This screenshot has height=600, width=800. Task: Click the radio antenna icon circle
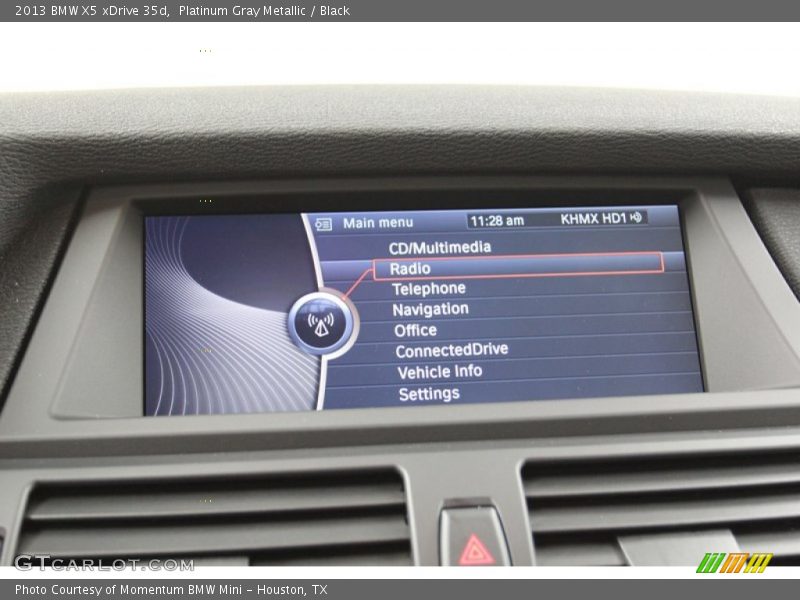(321, 323)
